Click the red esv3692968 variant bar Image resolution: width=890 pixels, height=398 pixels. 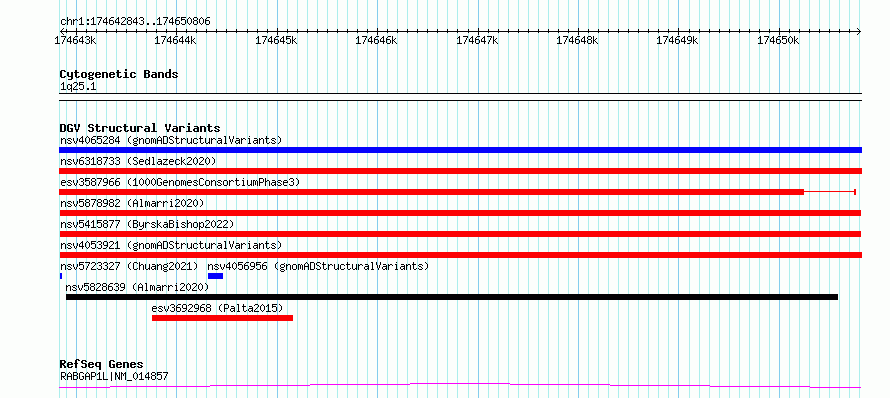tap(222, 318)
